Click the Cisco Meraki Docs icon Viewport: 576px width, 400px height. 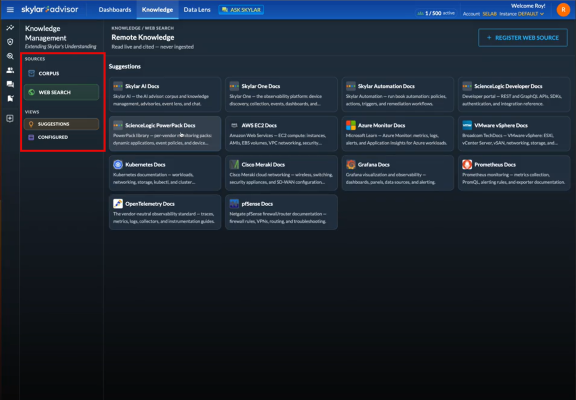pyautogui.click(x=234, y=165)
